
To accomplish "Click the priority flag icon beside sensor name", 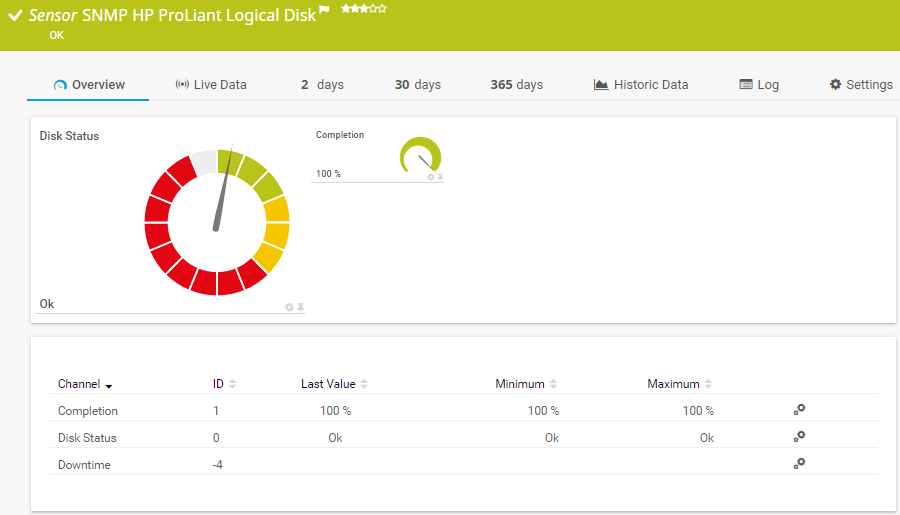I will coord(324,11).
